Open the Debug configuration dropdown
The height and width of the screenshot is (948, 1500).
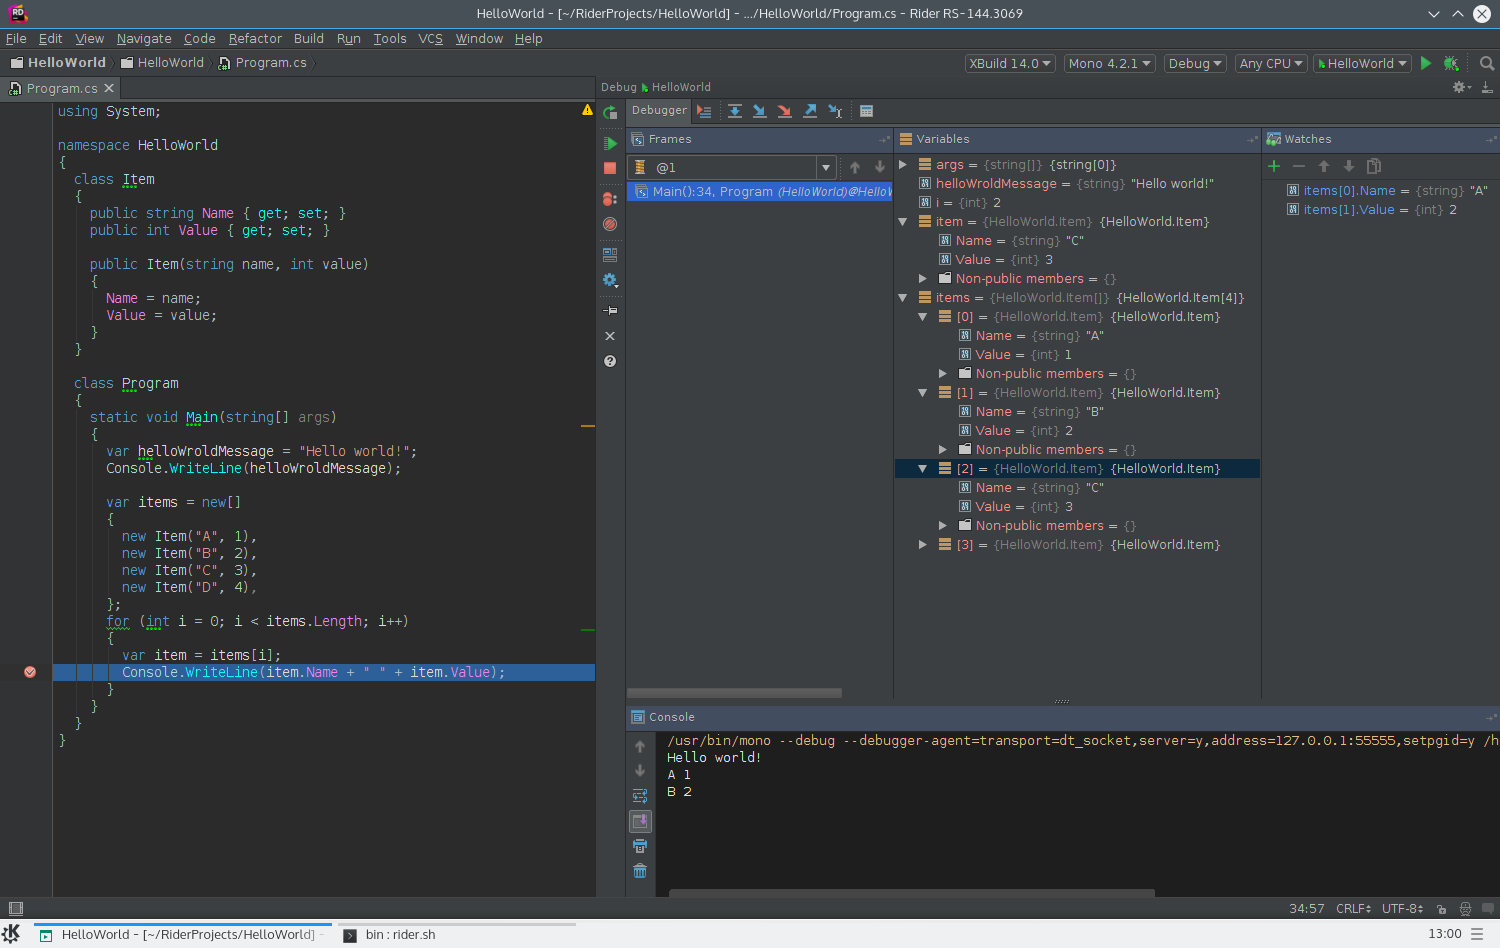1195,62
